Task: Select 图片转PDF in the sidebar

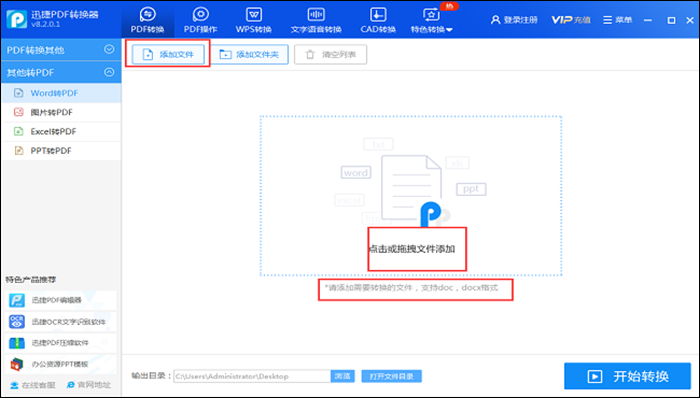Action: (x=61, y=112)
